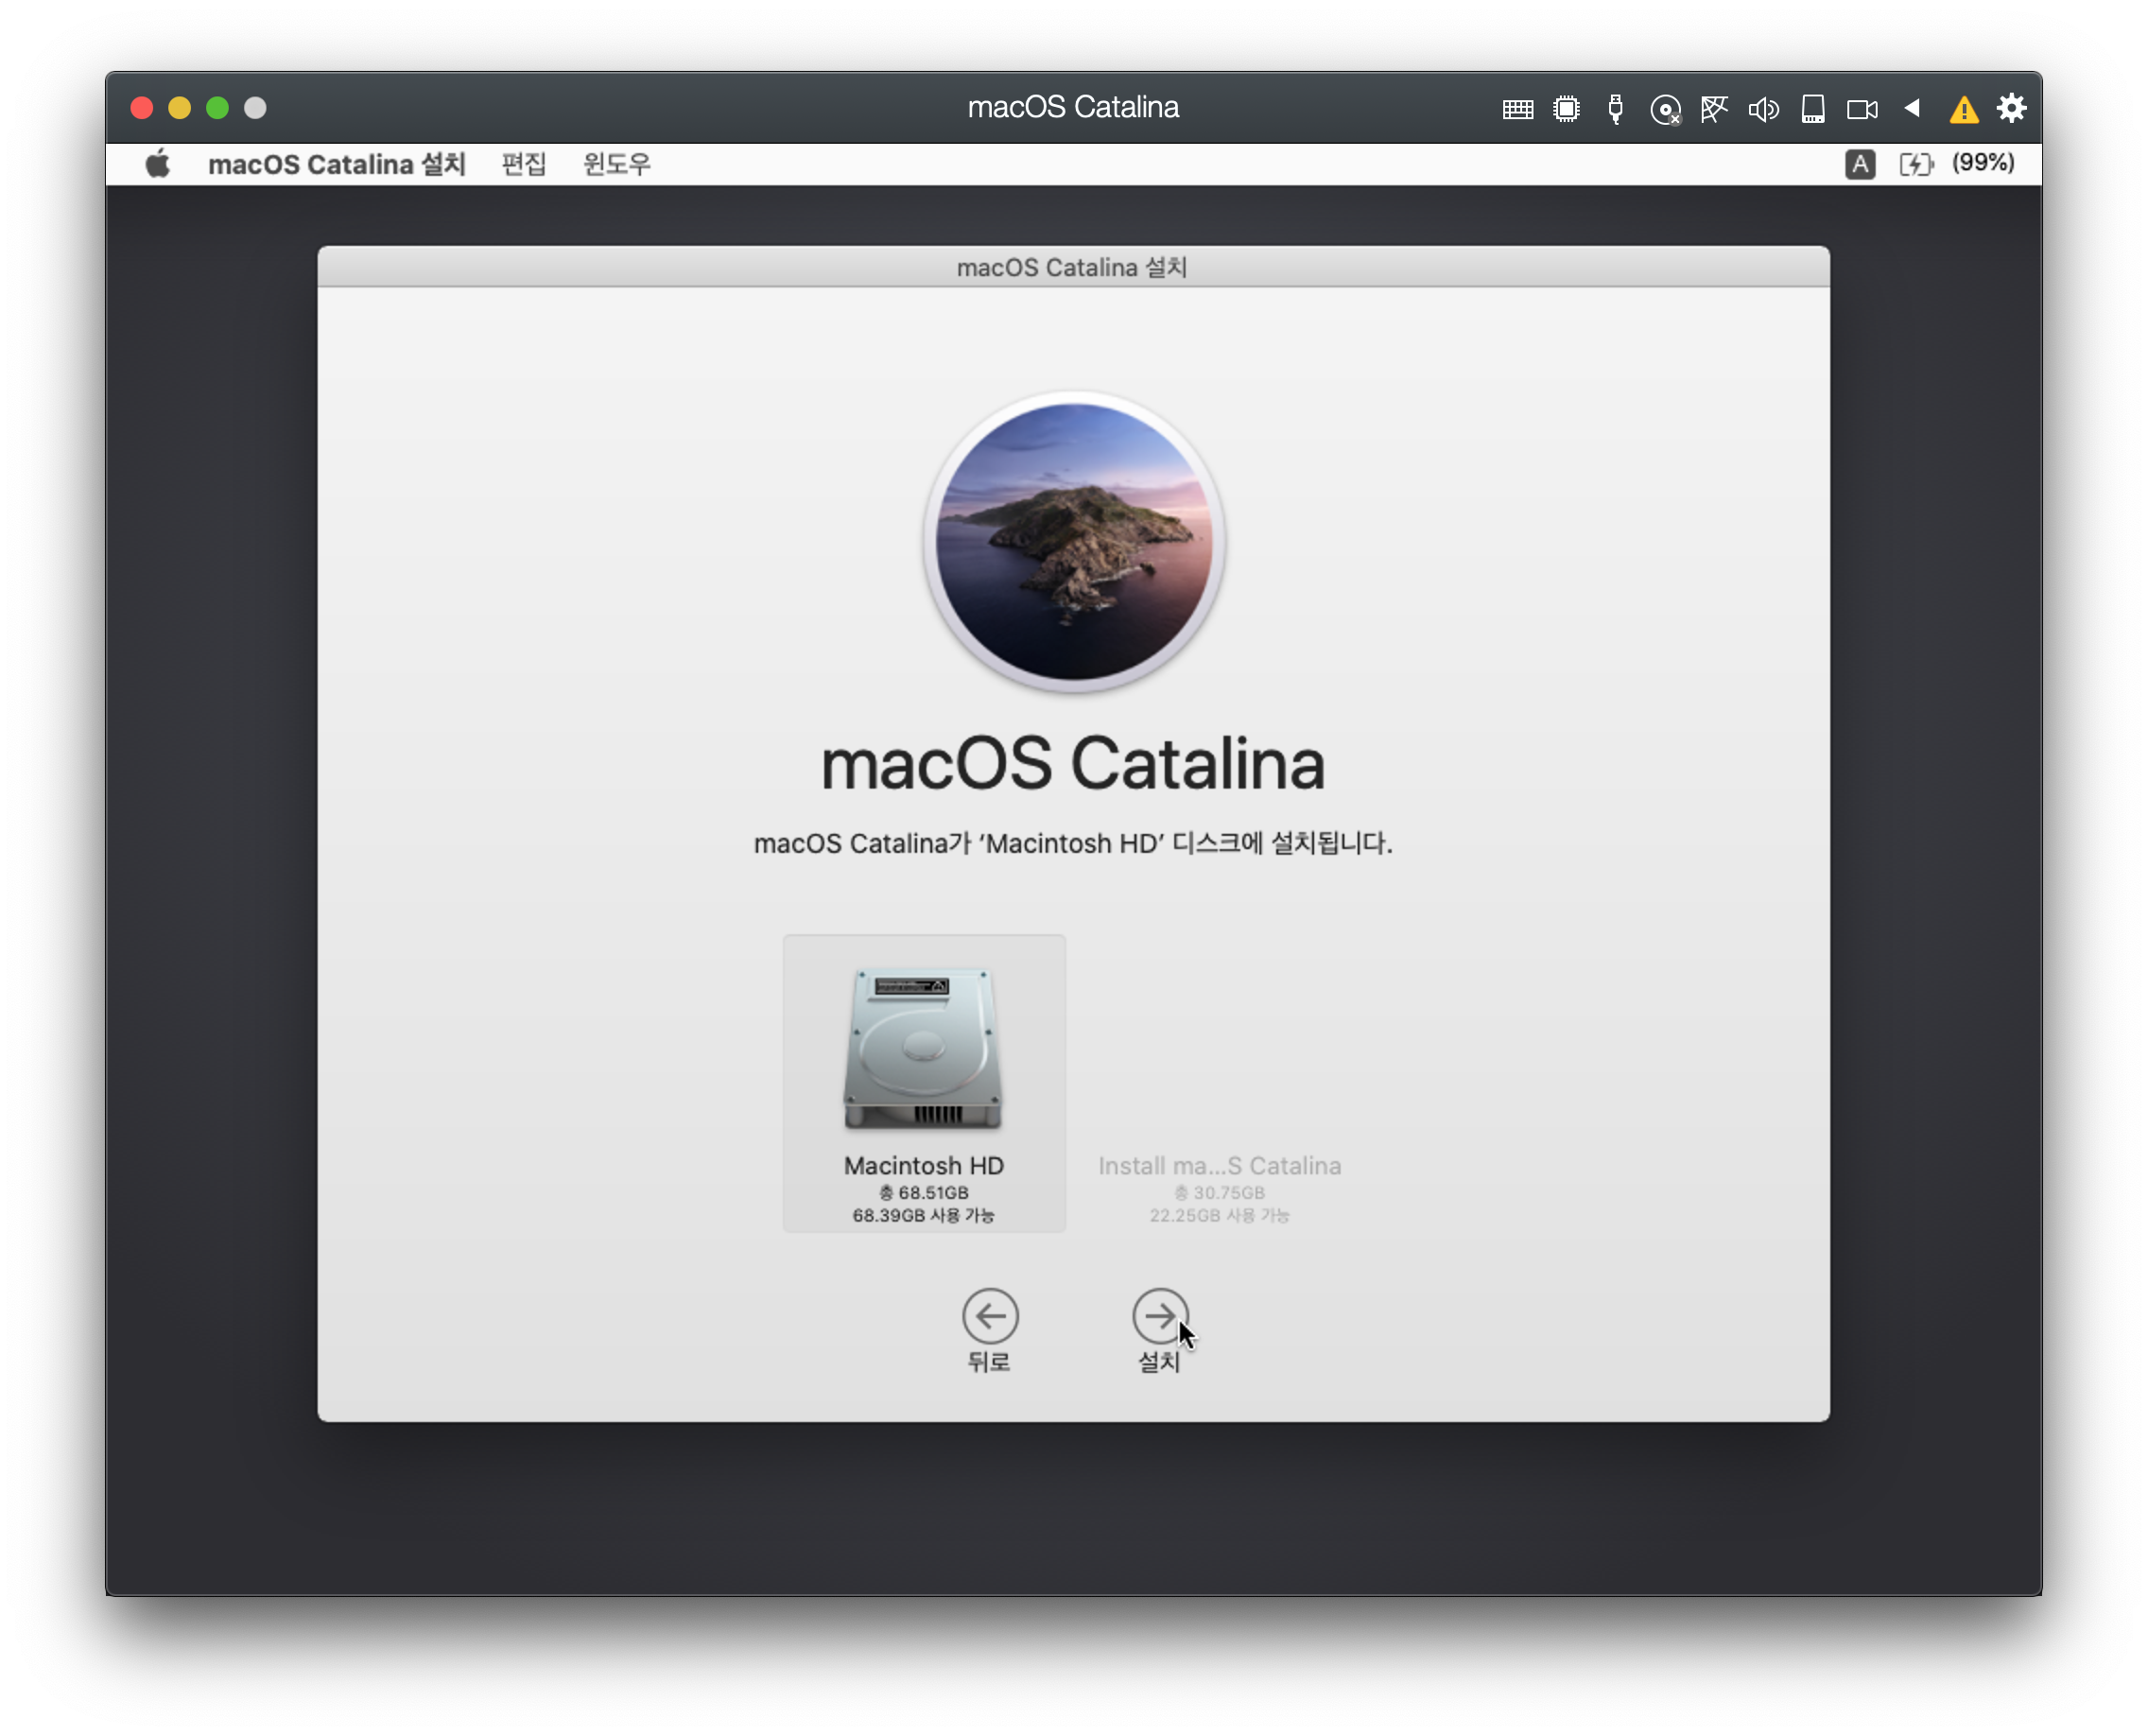Click the network spiderweb icon
Screen dimensions: 2148x1736
[1714, 109]
